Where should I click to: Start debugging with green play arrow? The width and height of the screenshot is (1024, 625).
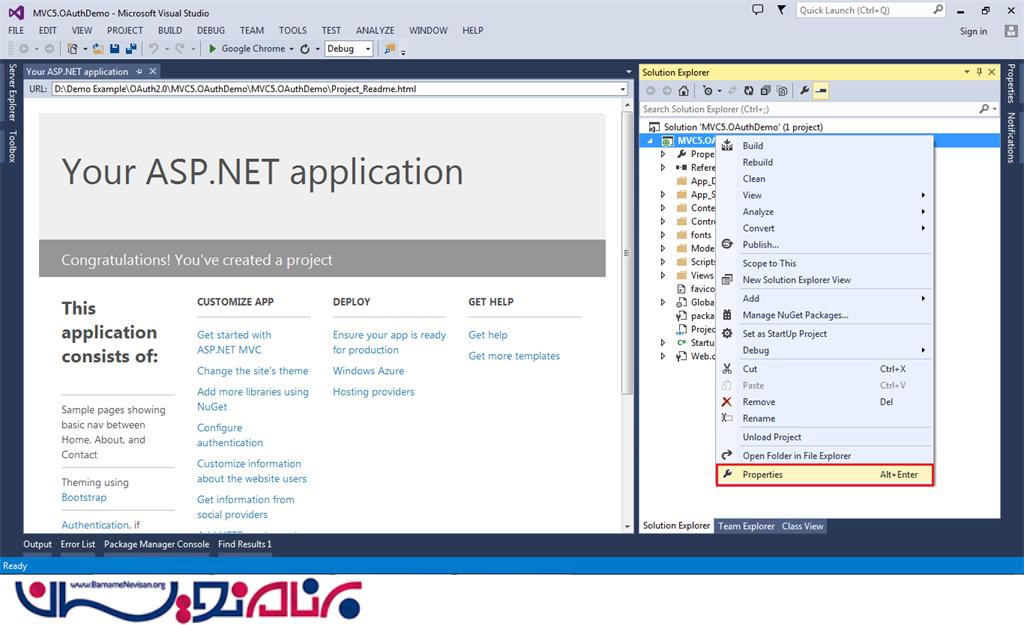[211, 48]
